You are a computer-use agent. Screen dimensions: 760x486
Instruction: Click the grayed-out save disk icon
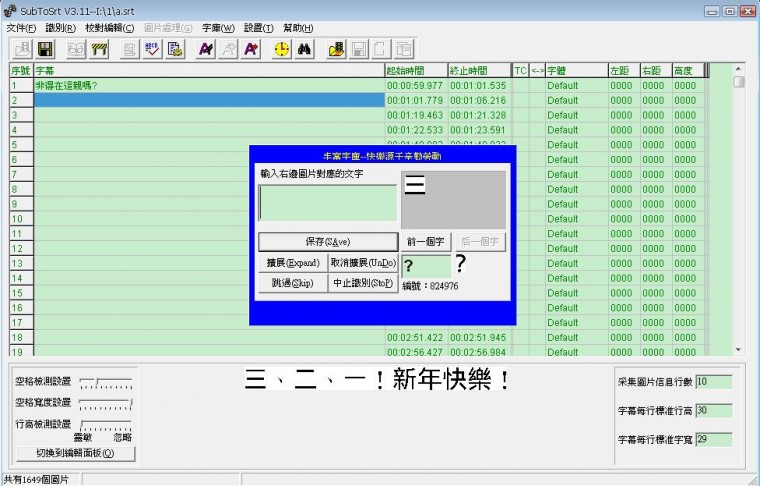tap(359, 49)
